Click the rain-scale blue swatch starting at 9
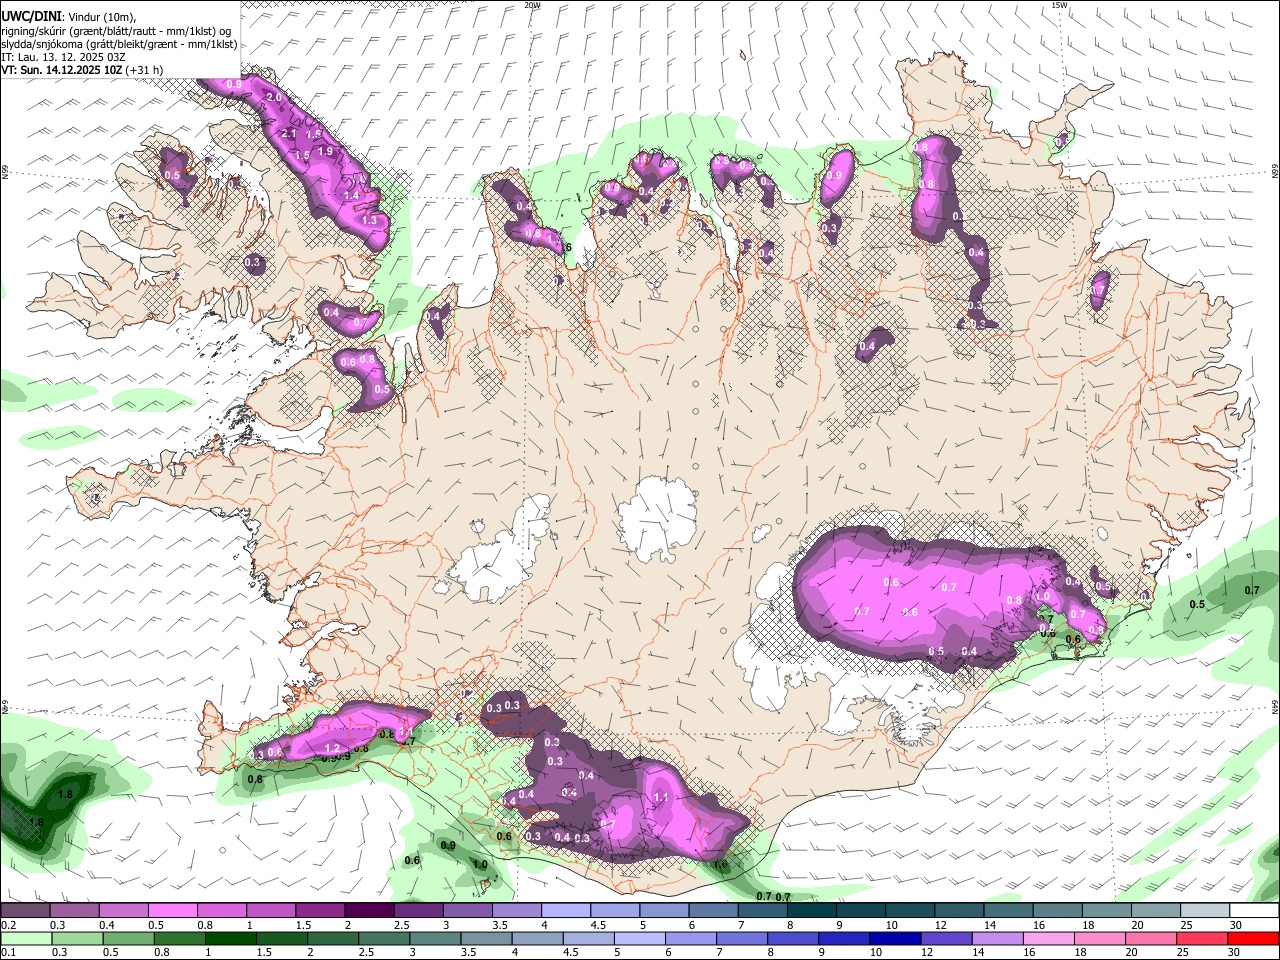This screenshot has height=960, width=1280. (843, 939)
